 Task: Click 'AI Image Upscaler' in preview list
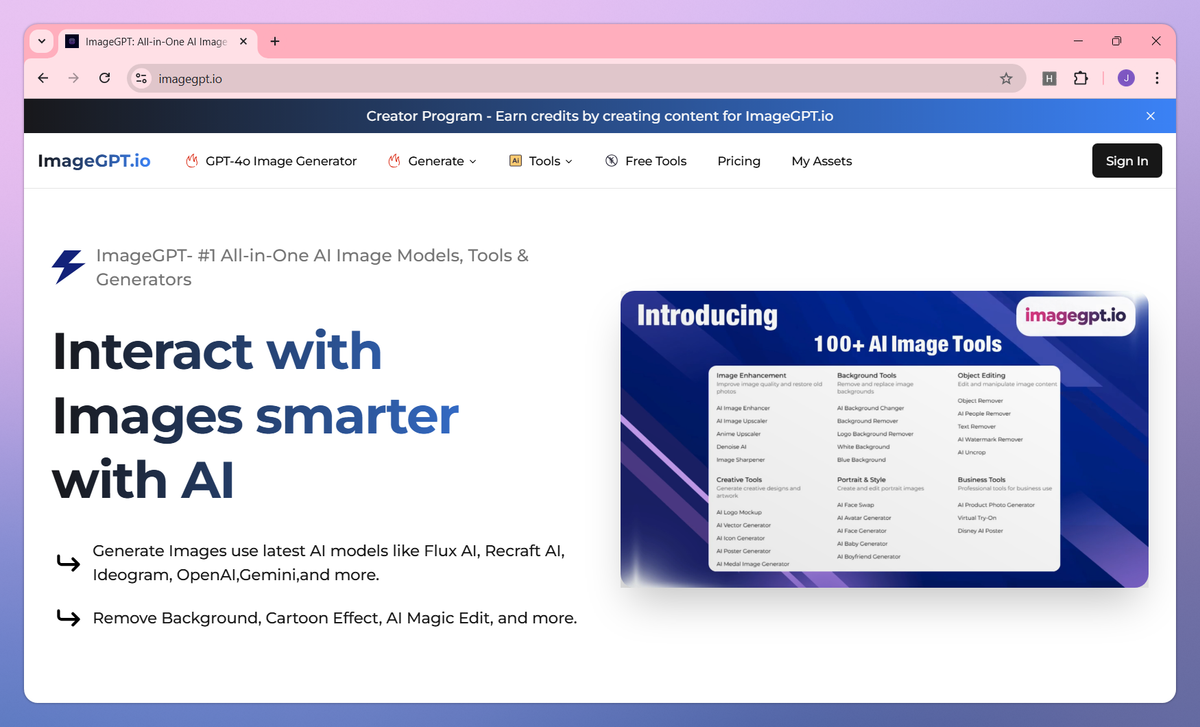pyautogui.click(x=741, y=421)
